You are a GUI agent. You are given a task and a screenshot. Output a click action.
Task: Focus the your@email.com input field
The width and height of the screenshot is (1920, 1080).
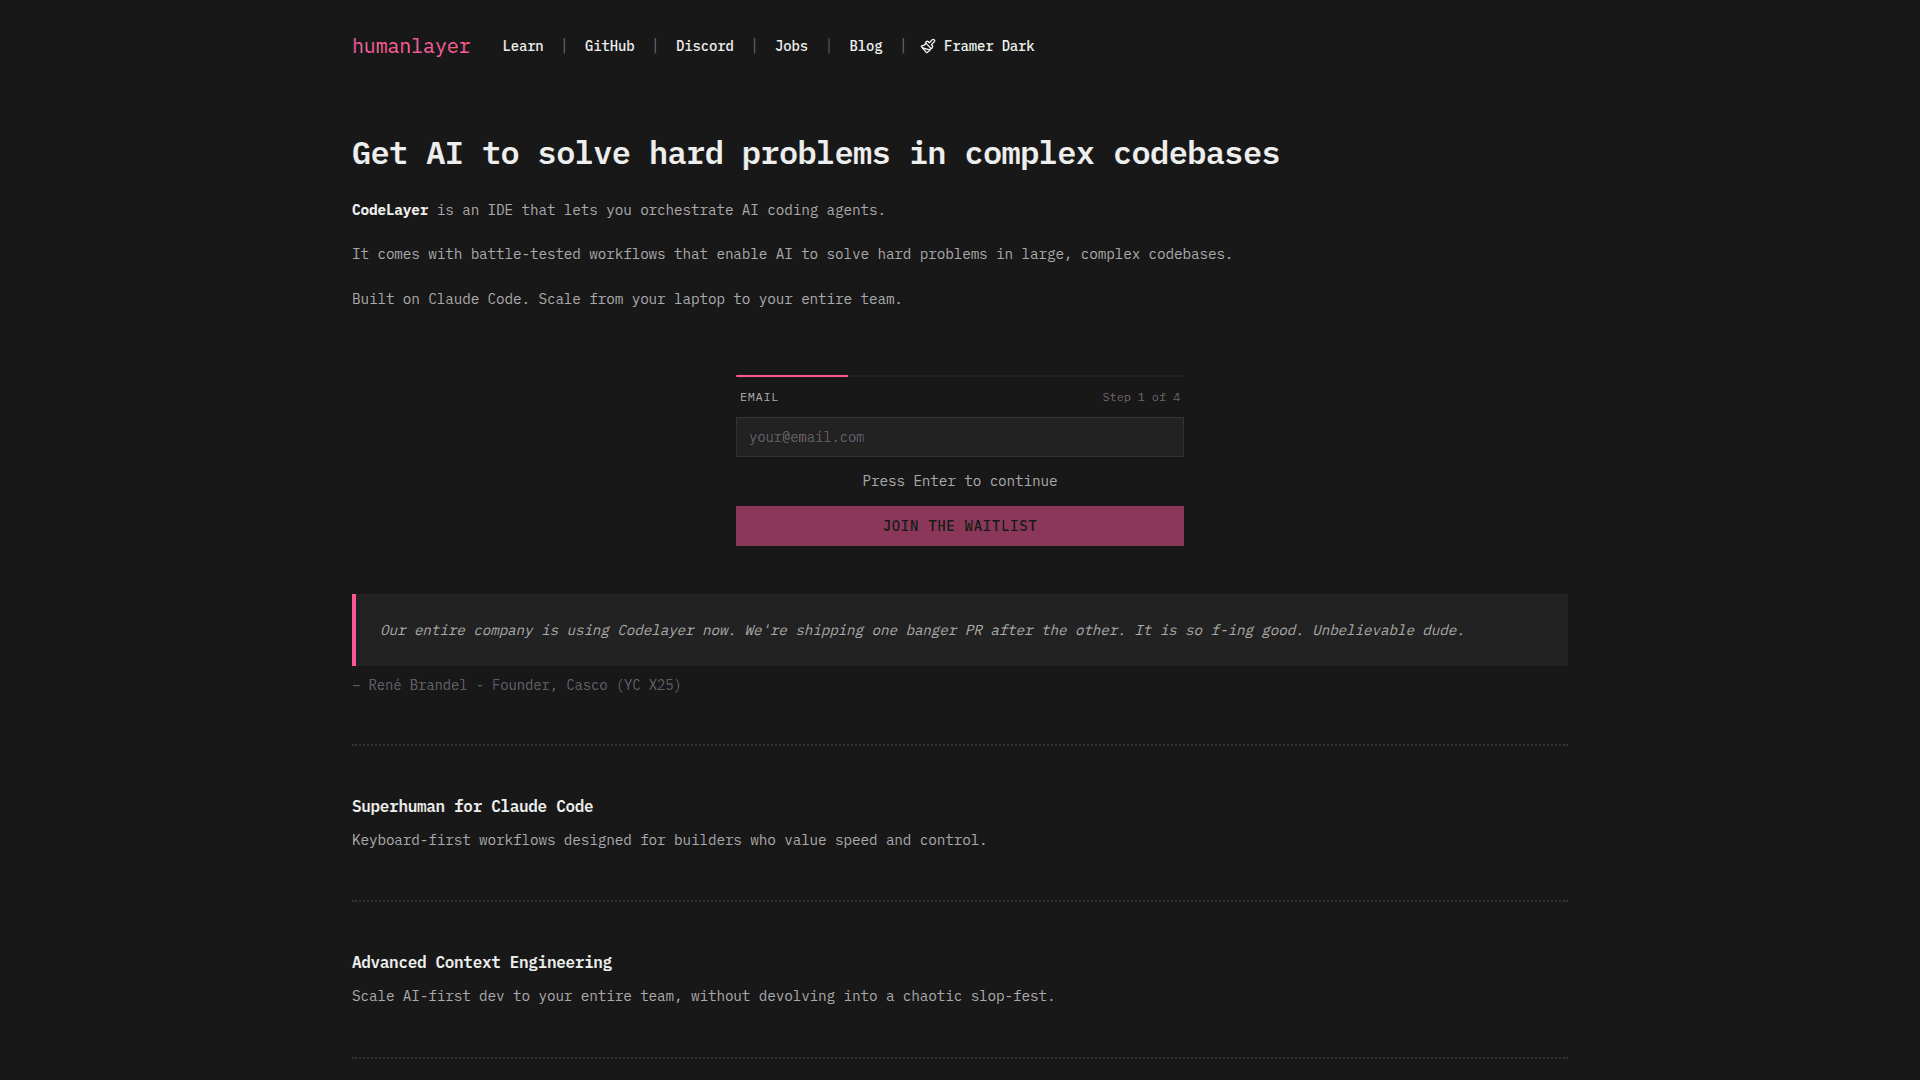click(959, 437)
